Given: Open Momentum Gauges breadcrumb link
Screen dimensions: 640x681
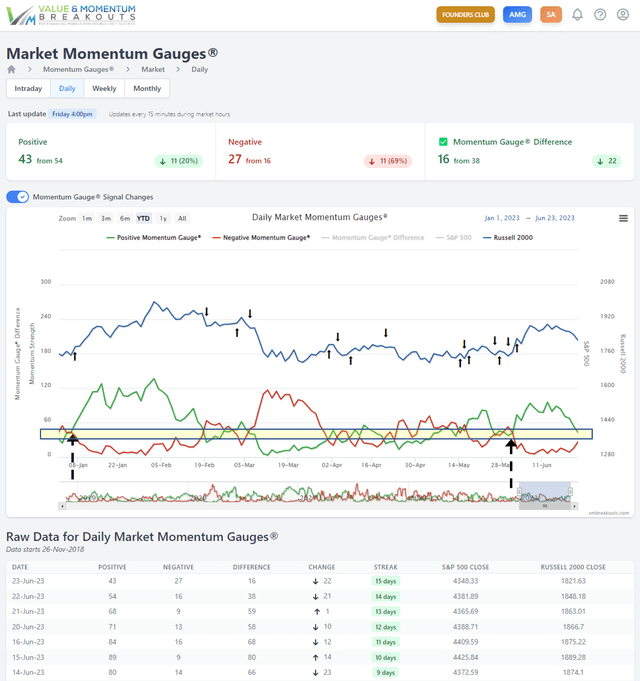Looking at the screenshot, I should [x=78, y=69].
